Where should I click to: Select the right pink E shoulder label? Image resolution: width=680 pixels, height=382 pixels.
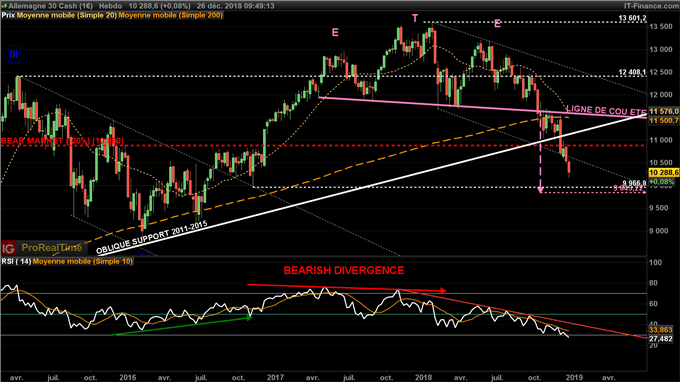[497, 24]
